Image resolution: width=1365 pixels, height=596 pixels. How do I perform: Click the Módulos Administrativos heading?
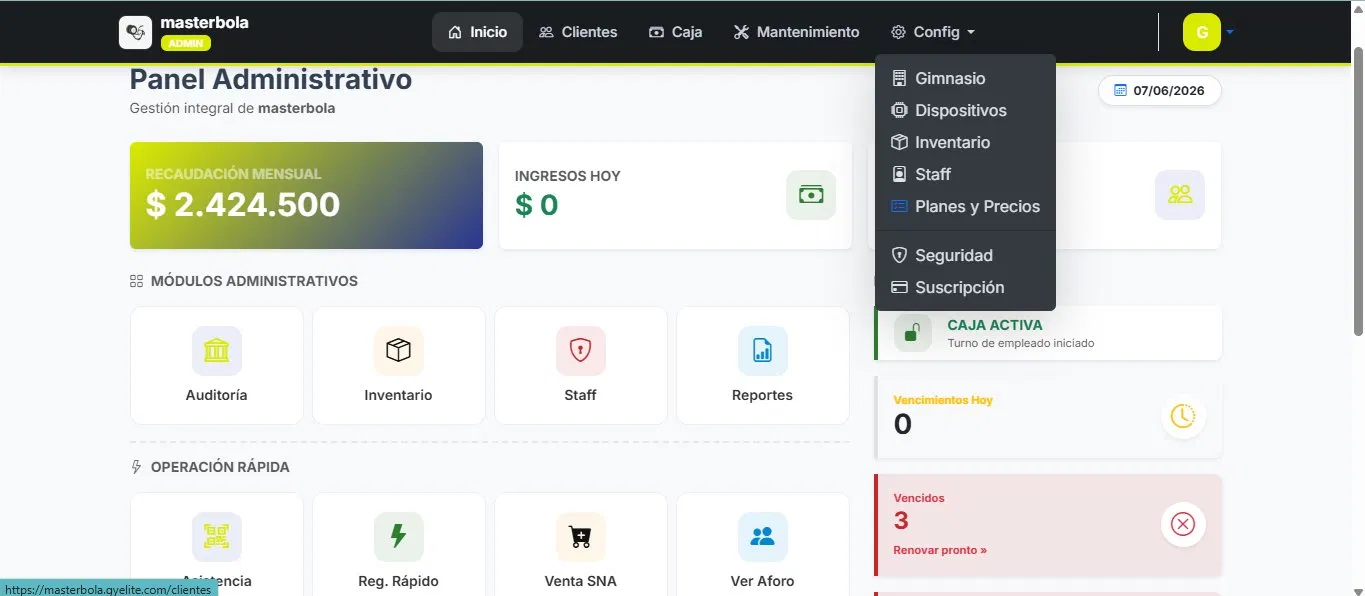pyautogui.click(x=254, y=281)
